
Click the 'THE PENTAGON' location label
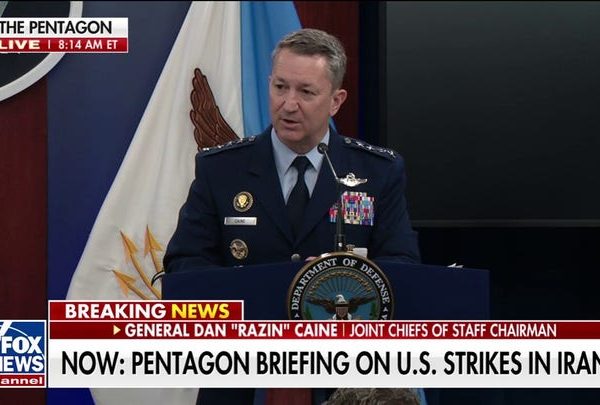click(57, 28)
